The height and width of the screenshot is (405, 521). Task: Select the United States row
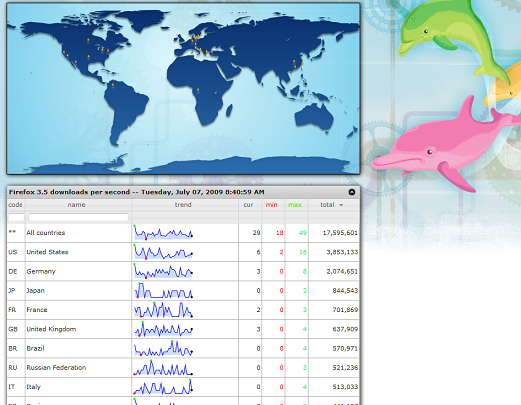tap(183, 252)
